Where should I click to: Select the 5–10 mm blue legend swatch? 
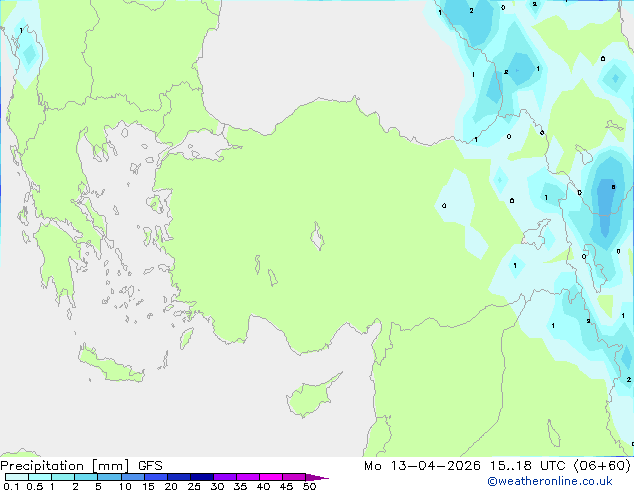(x=109, y=477)
